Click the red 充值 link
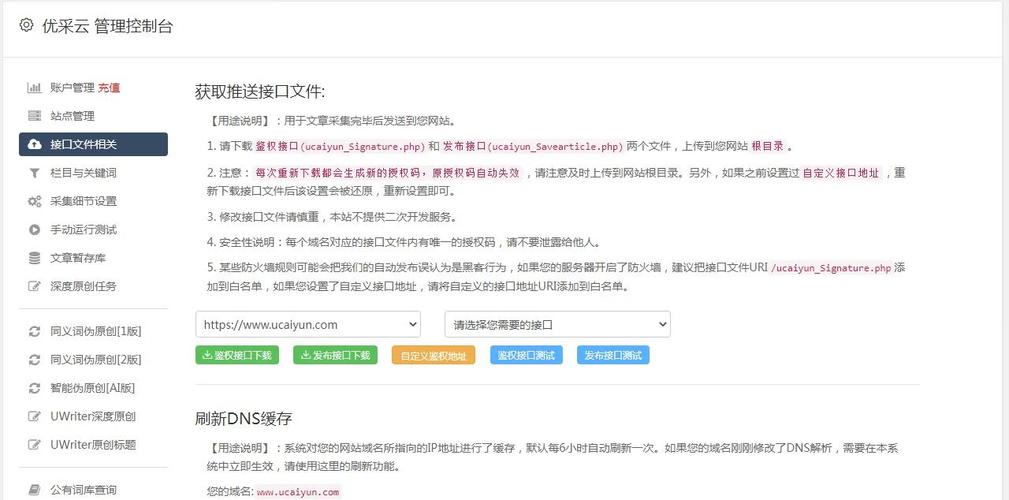 [109, 88]
